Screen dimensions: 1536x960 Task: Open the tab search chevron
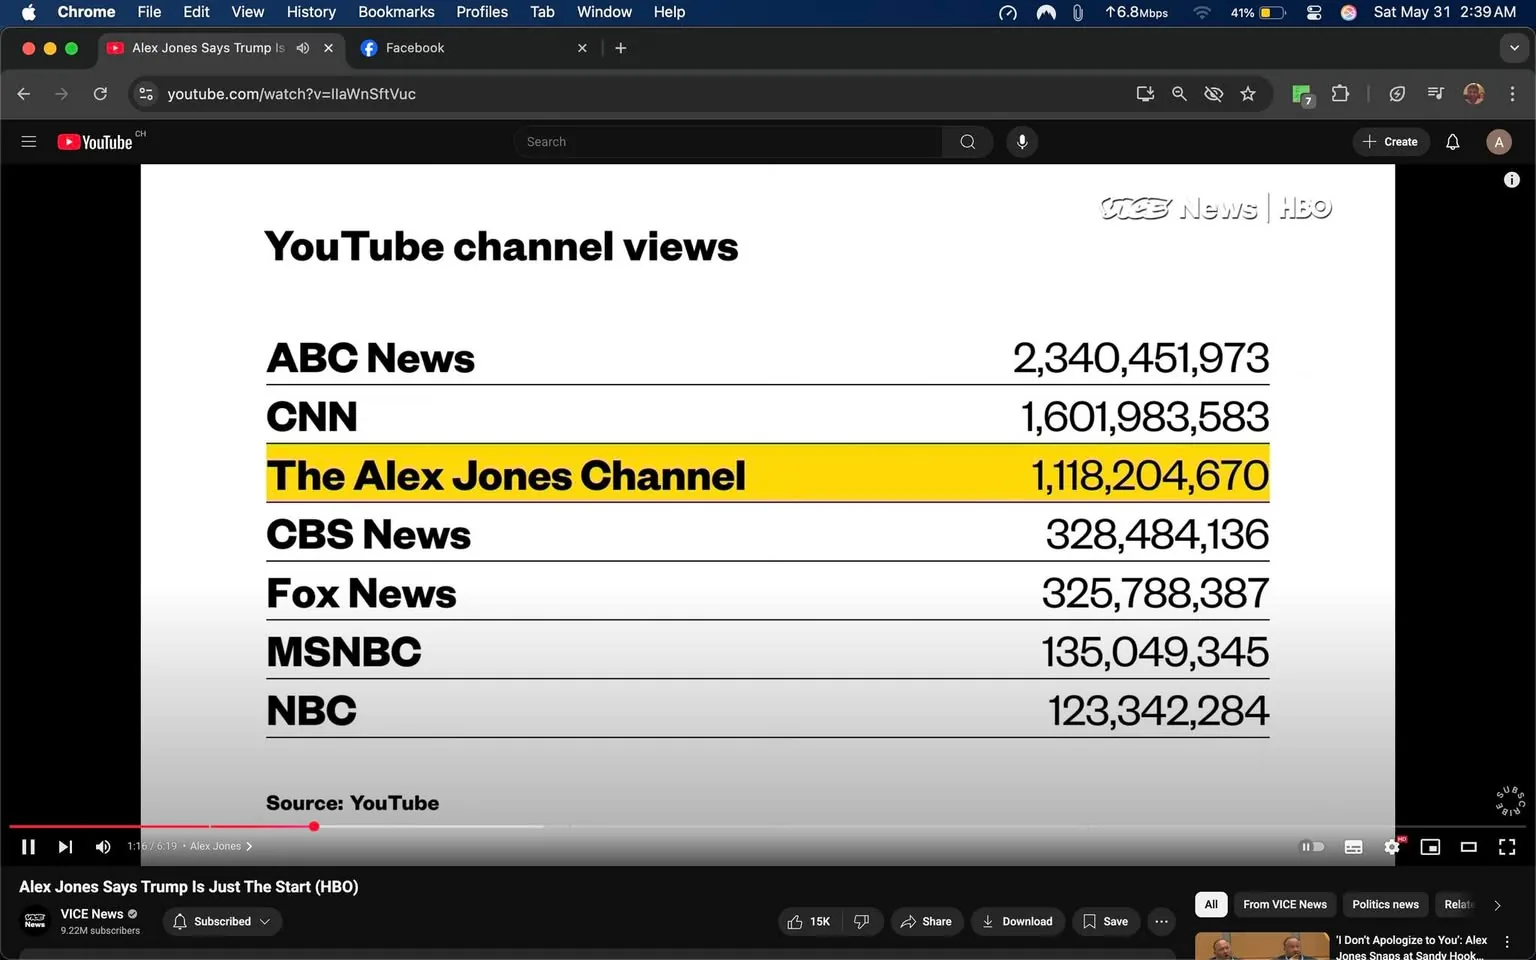click(x=1513, y=47)
